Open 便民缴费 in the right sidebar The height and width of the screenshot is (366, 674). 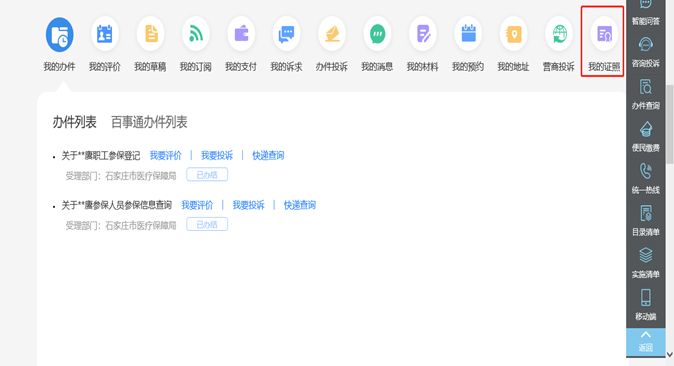tap(646, 136)
